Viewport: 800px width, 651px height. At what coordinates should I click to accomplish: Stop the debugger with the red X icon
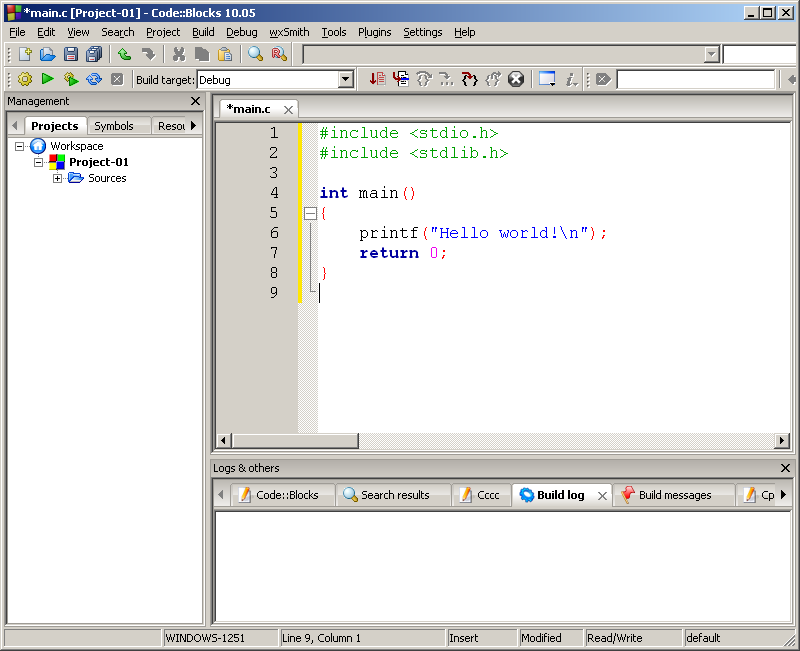[516, 79]
